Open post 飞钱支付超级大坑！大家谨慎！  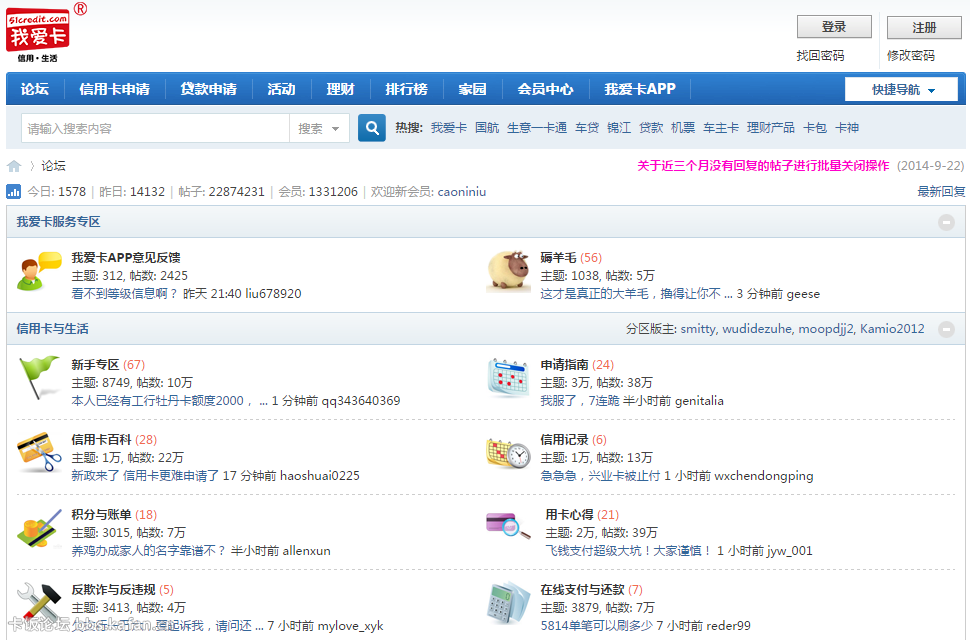click(629, 550)
